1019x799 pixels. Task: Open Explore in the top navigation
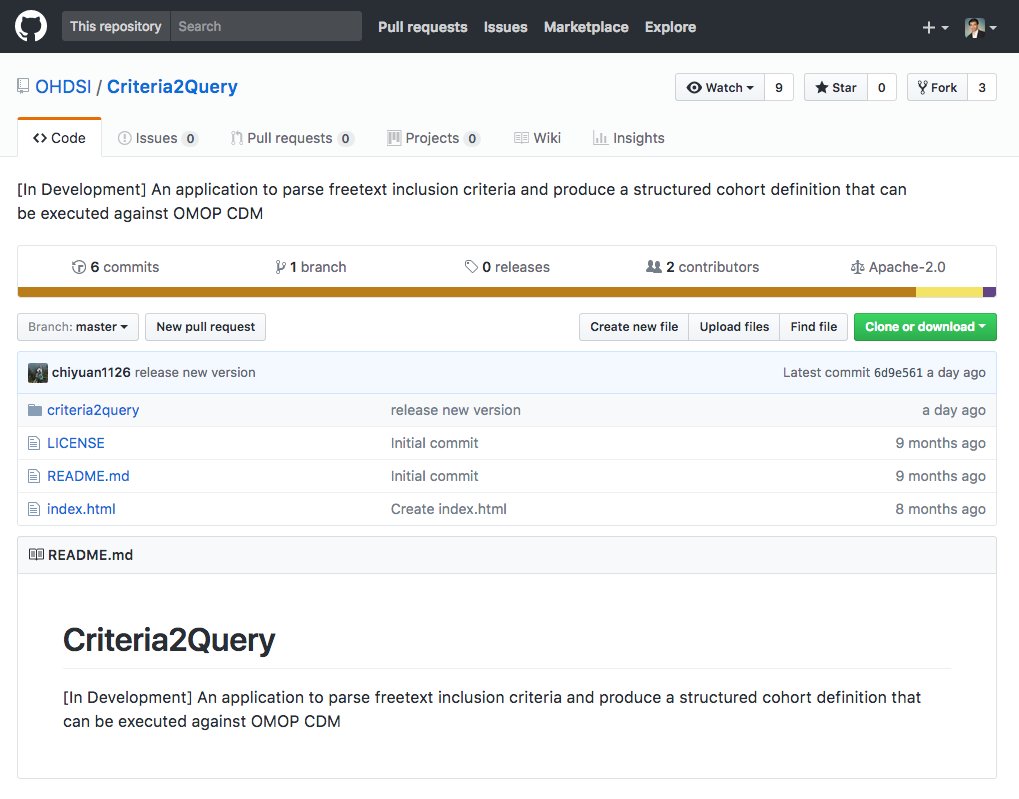tap(670, 27)
